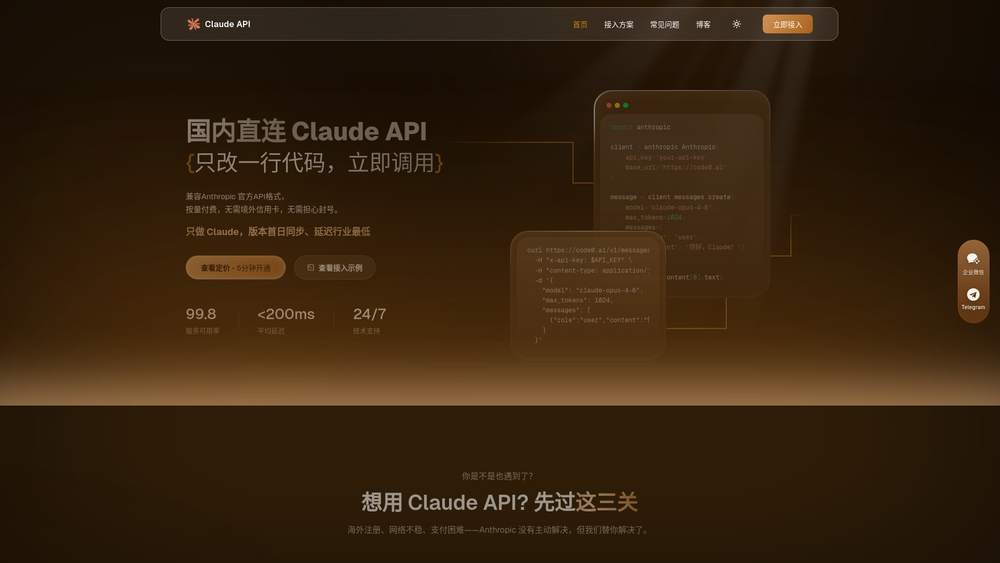Click the 想用 Claude API? 先过这三关 heading
Viewport: 1000px width, 563px height.
[x=499, y=502]
